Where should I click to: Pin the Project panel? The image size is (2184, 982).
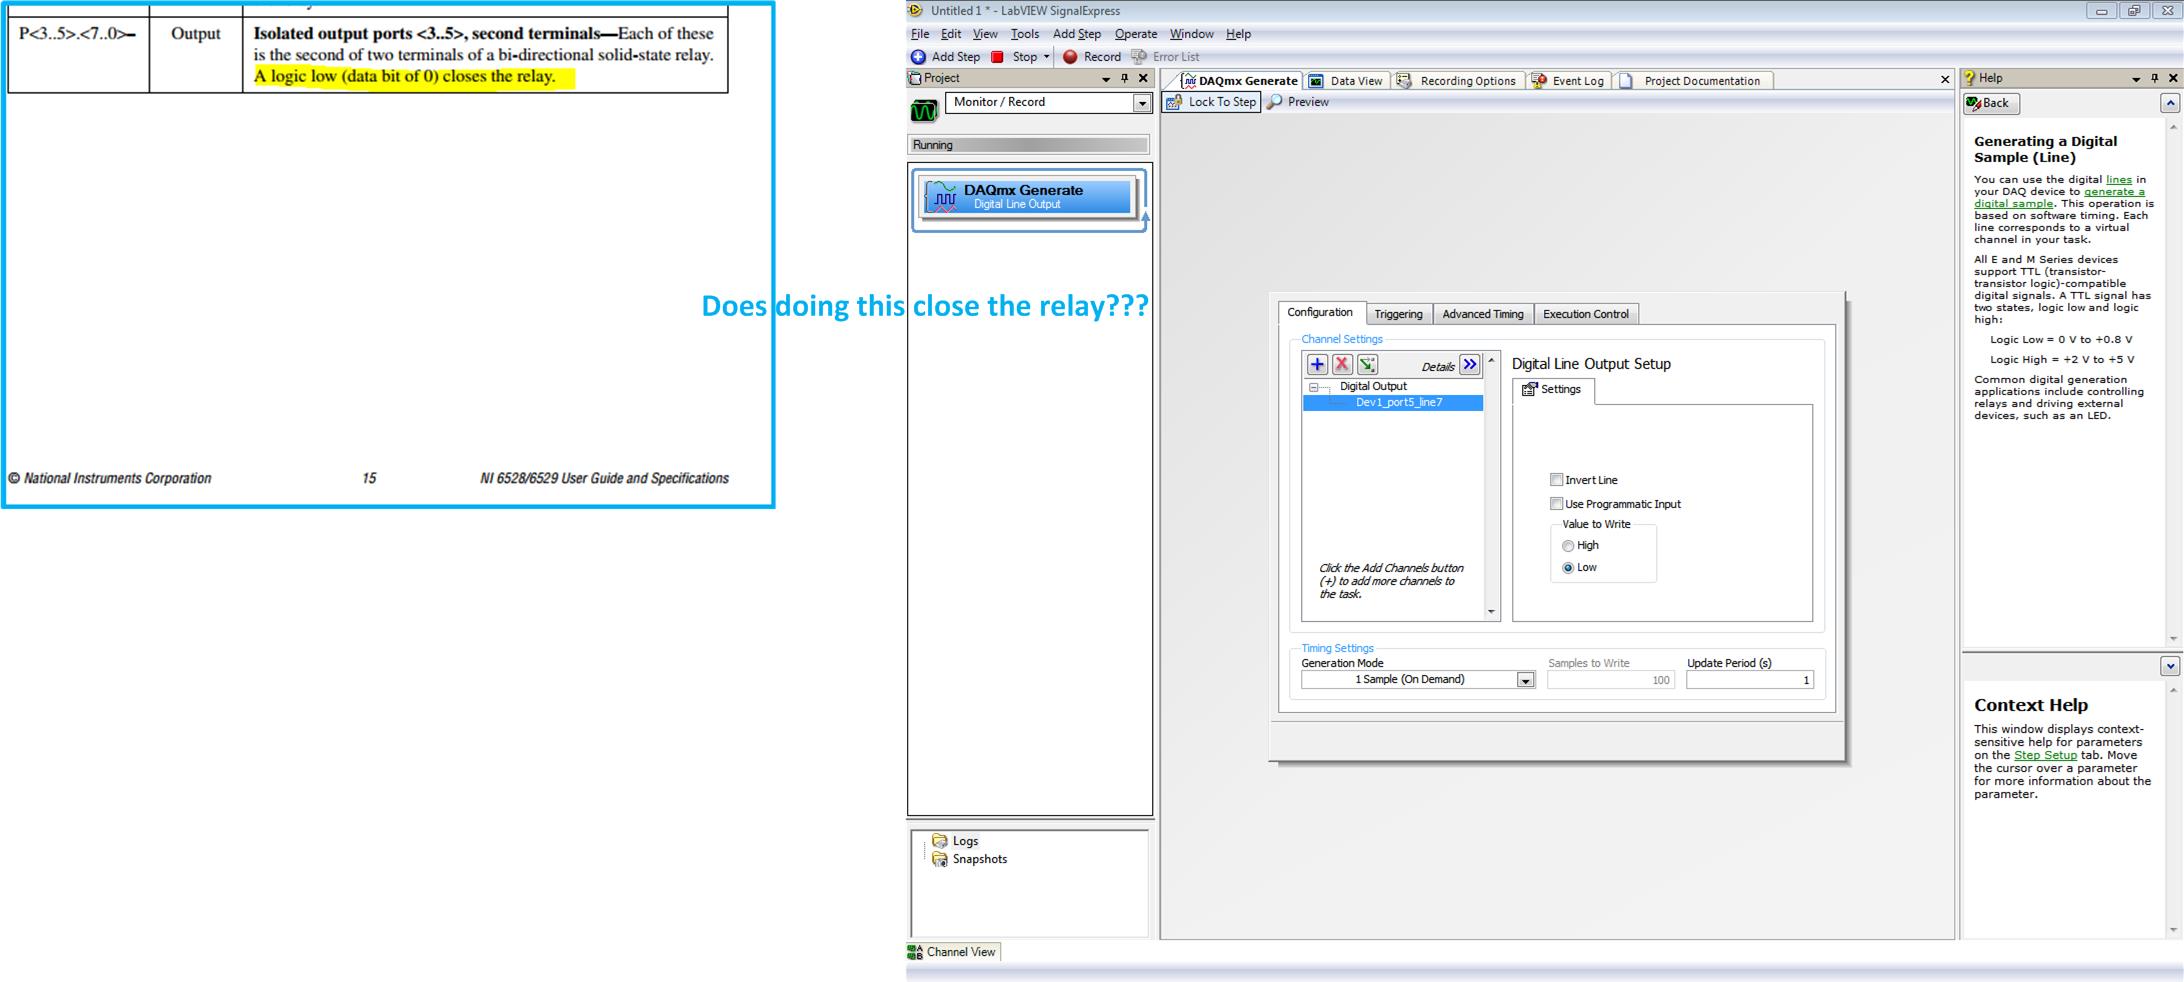tap(1124, 78)
